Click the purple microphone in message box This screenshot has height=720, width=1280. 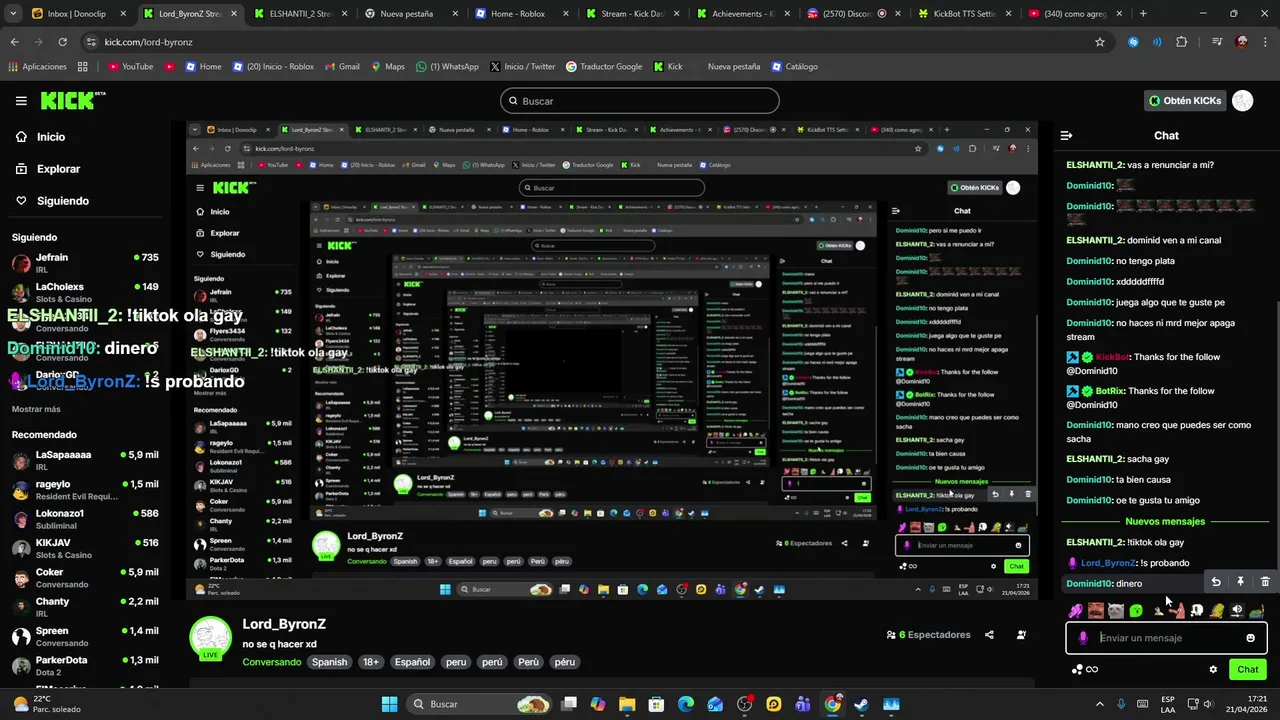pos(1083,638)
